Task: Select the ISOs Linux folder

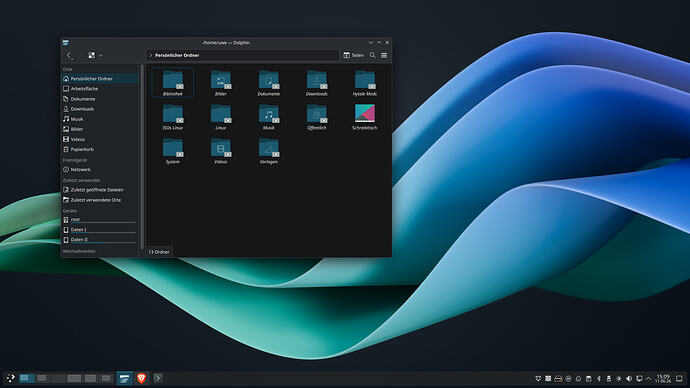Action: pyautogui.click(x=172, y=117)
